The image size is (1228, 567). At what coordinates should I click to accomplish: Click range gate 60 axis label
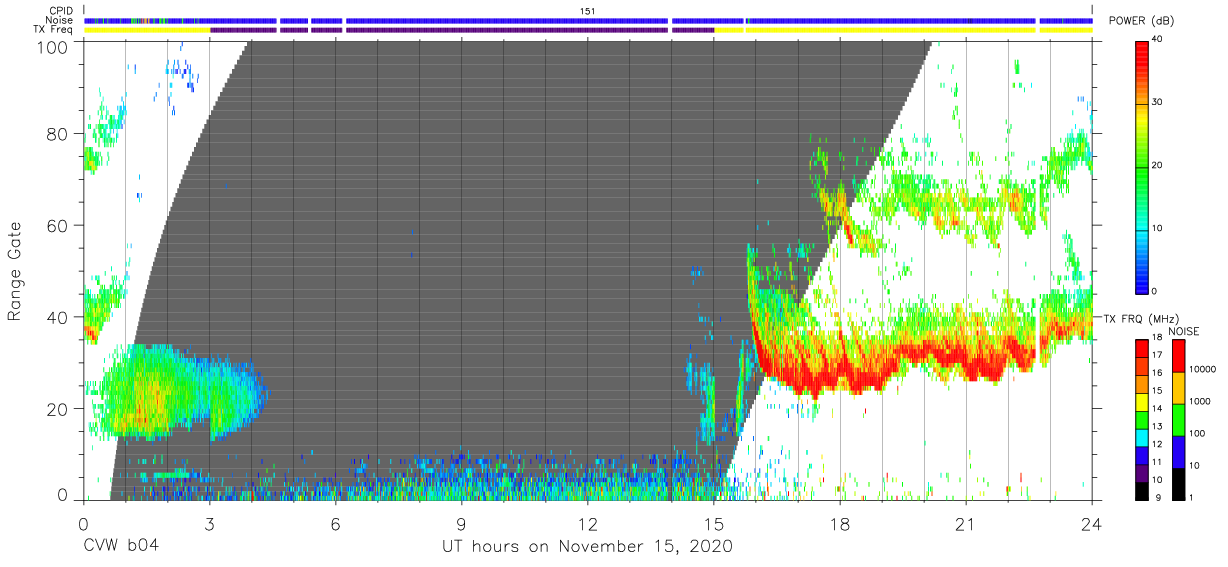[57, 225]
